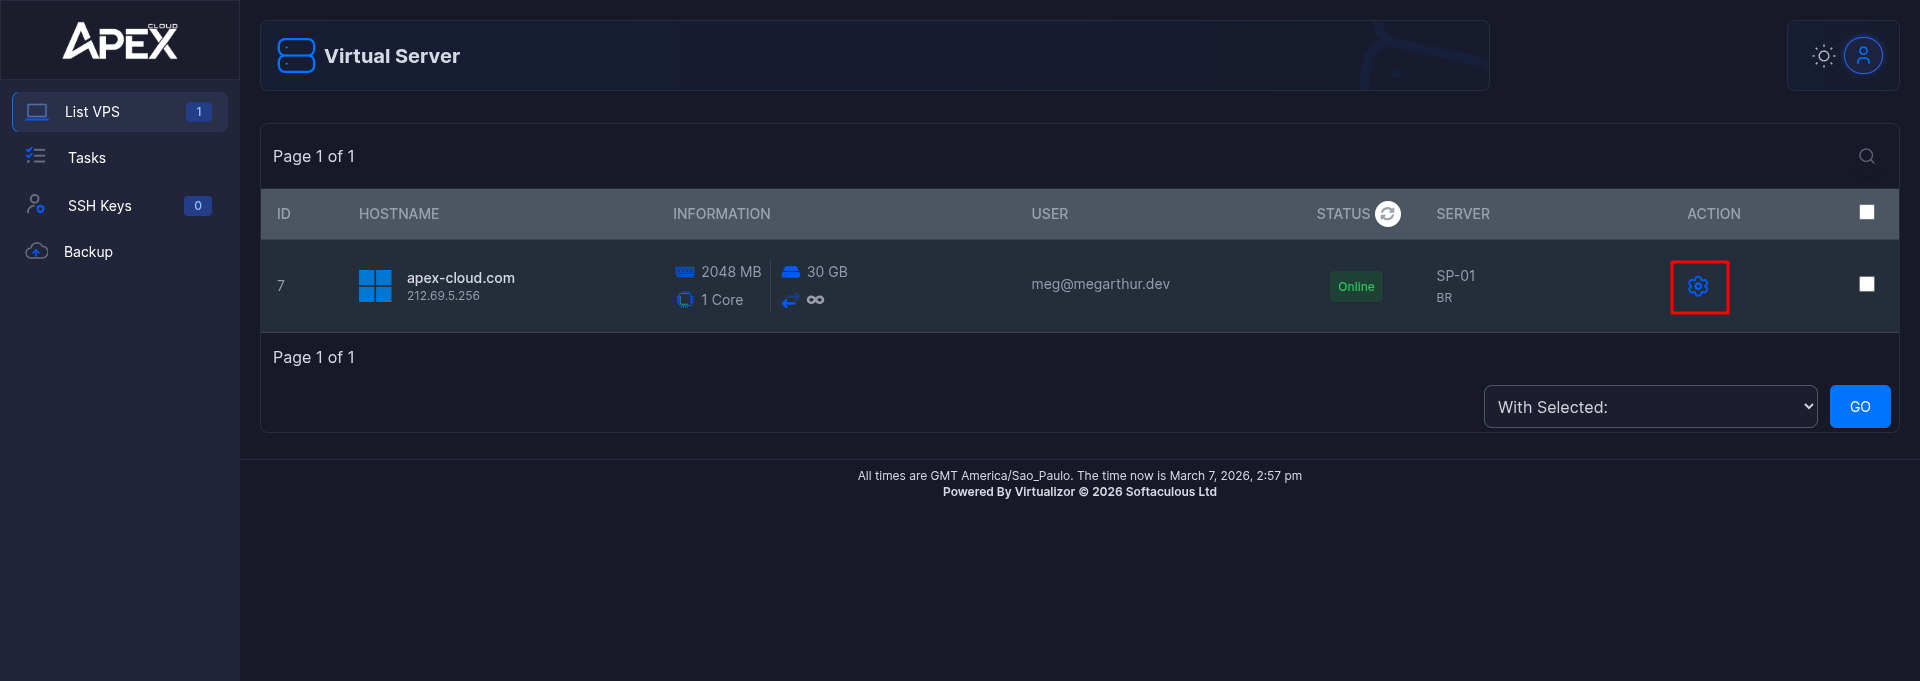Toggle light theme with sun icon
This screenshot has height=681, width=1920.
click(1823, 56)
